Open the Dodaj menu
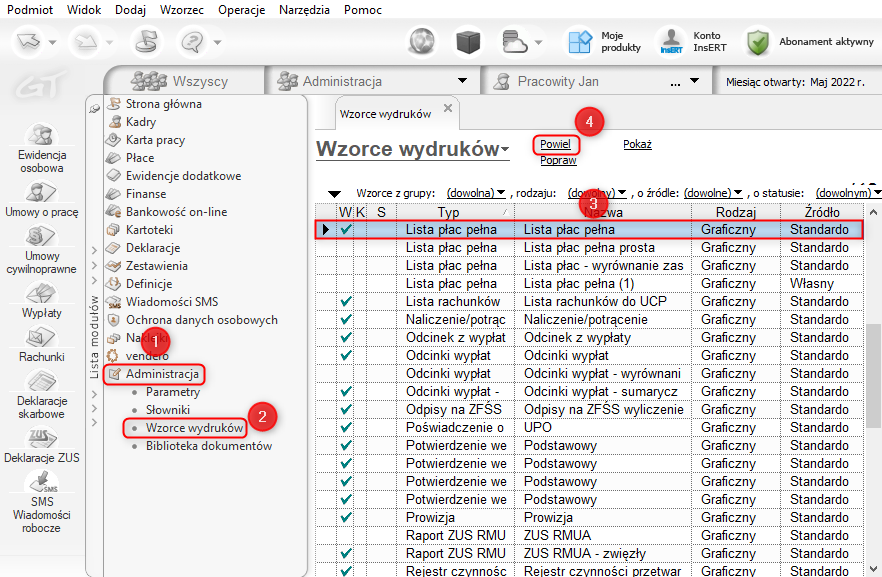The height and width of the screenshot is (577, 882). [130, 10]
